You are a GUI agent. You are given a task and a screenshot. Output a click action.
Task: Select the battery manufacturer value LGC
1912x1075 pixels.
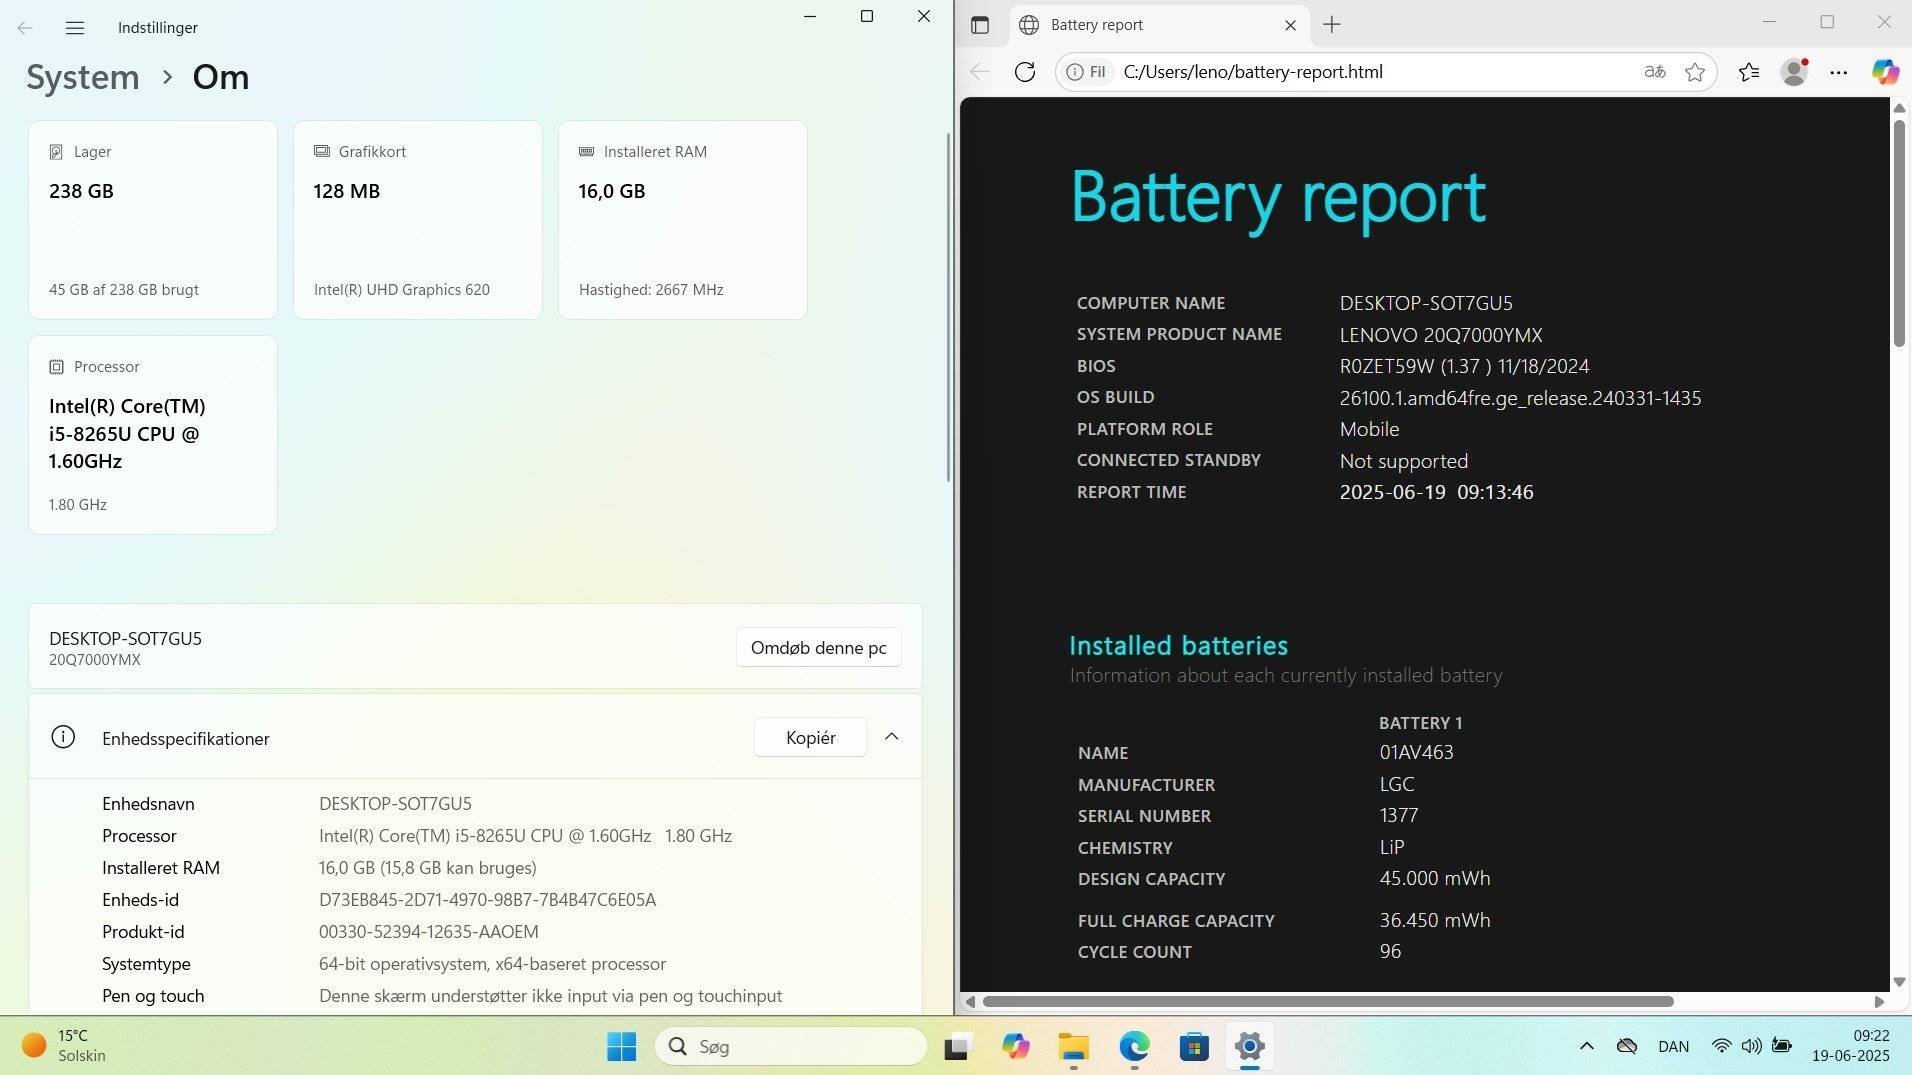coord(1397,784)
